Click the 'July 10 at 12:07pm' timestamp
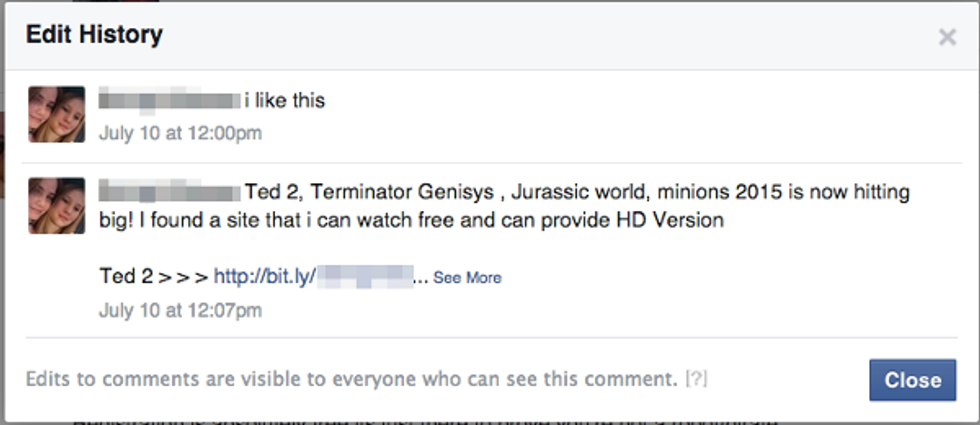 click(x=180, y=310)
